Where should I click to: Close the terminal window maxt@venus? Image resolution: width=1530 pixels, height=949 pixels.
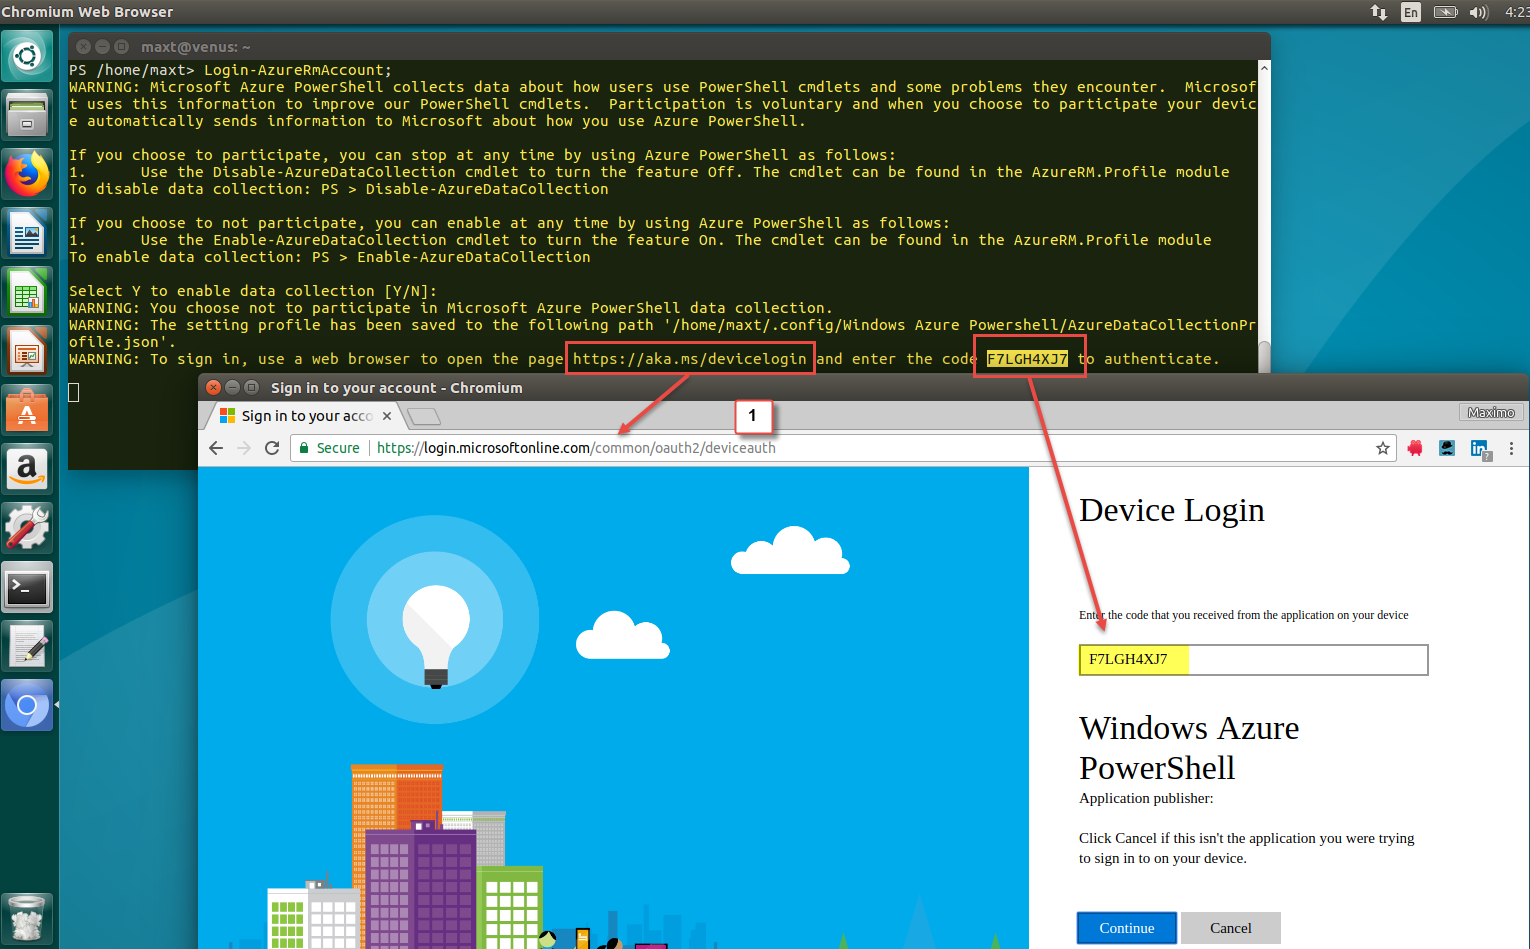(83, 47)
